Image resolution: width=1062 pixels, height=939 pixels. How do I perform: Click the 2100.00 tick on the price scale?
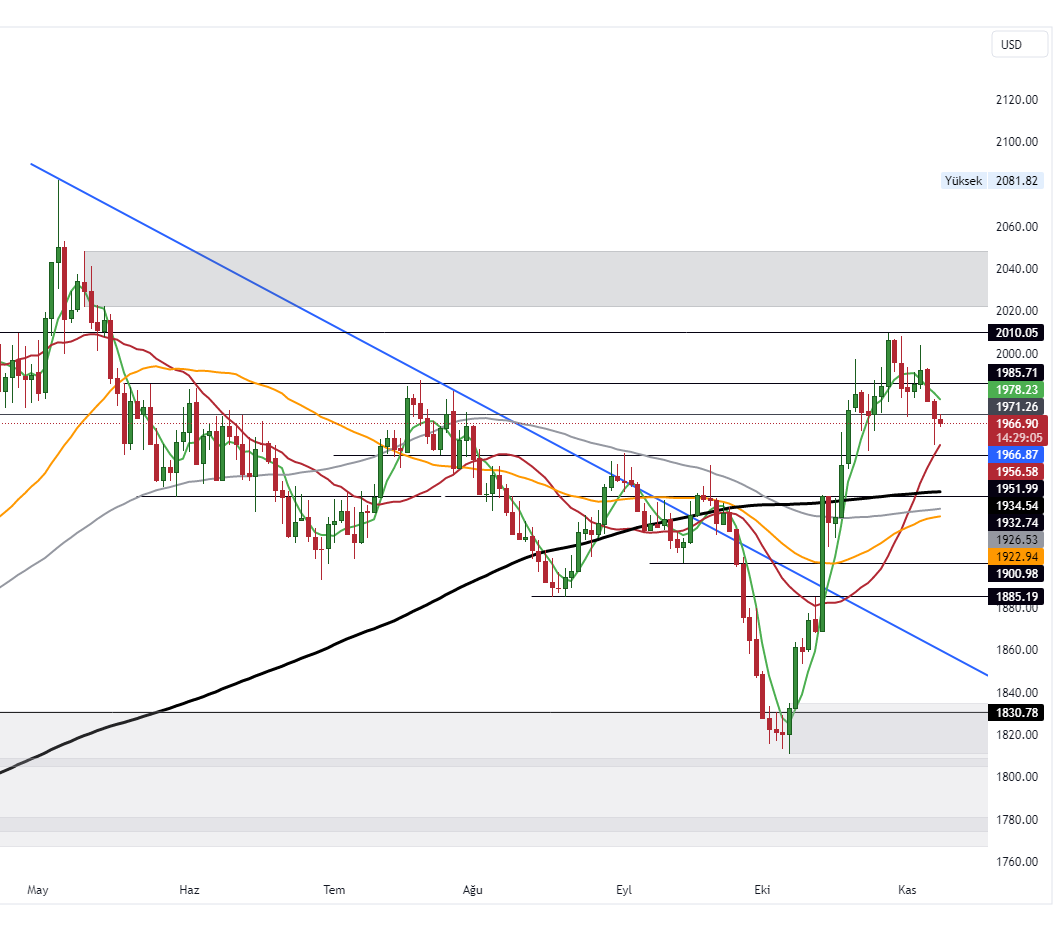tap(1016, 142)
